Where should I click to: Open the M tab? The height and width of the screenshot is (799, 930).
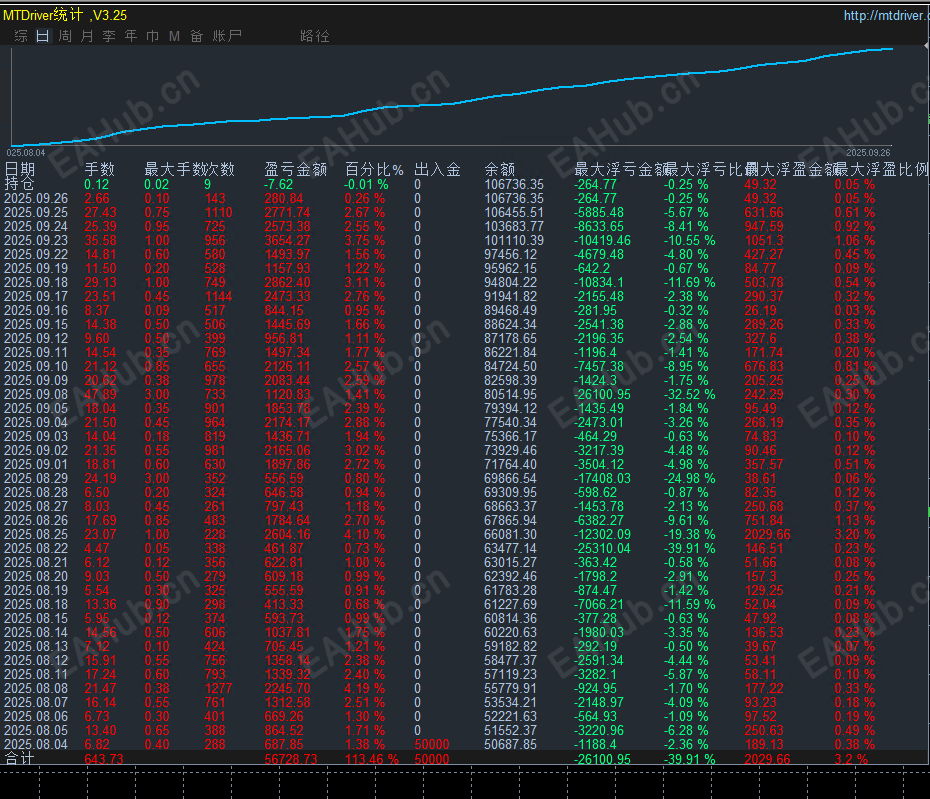point(174,36)
